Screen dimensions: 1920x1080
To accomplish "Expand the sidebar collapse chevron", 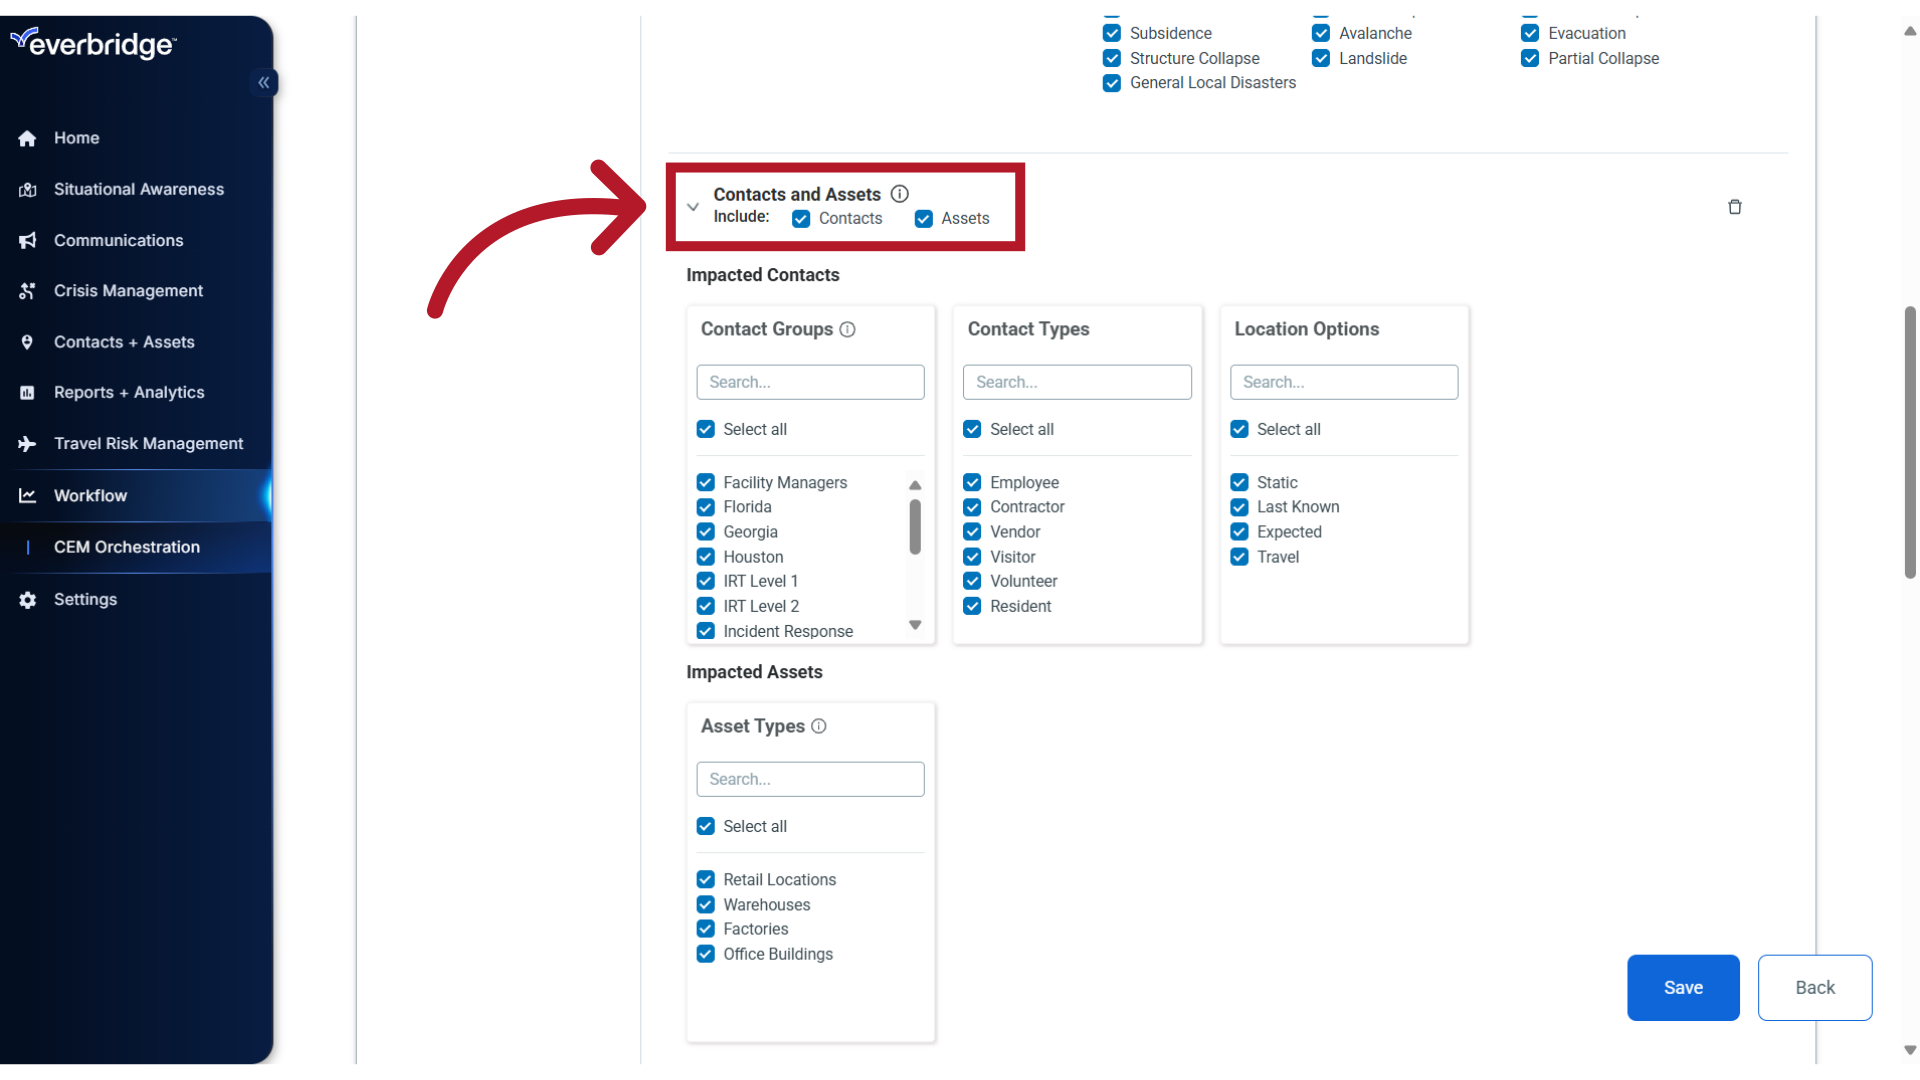I will (x=264, y=82).
